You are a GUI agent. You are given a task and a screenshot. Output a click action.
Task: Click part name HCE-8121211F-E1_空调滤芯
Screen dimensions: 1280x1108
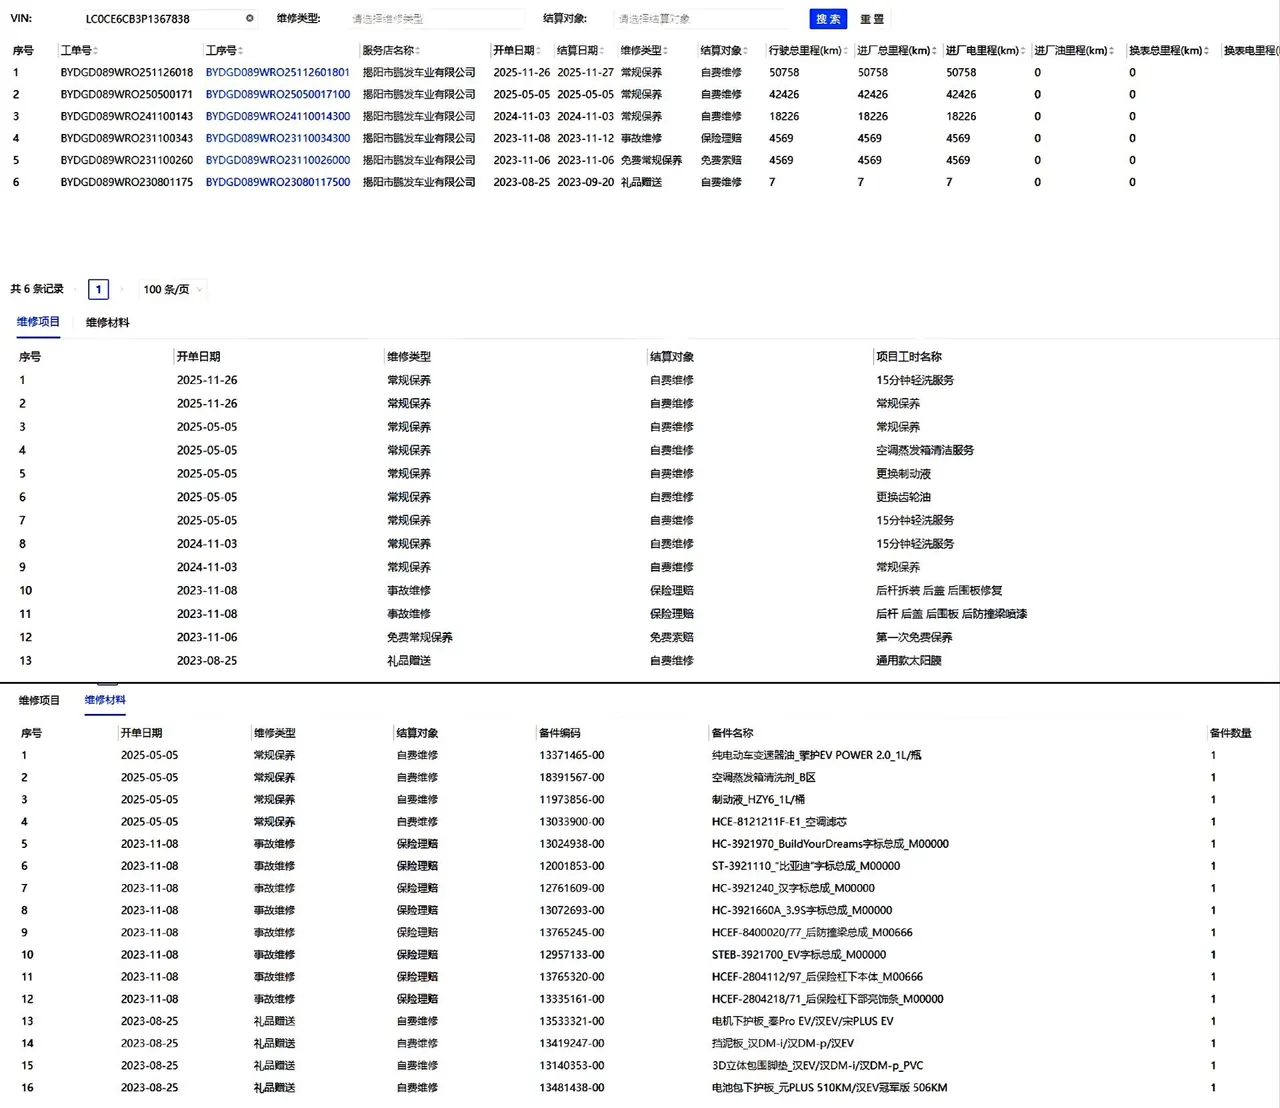(779, 822)
